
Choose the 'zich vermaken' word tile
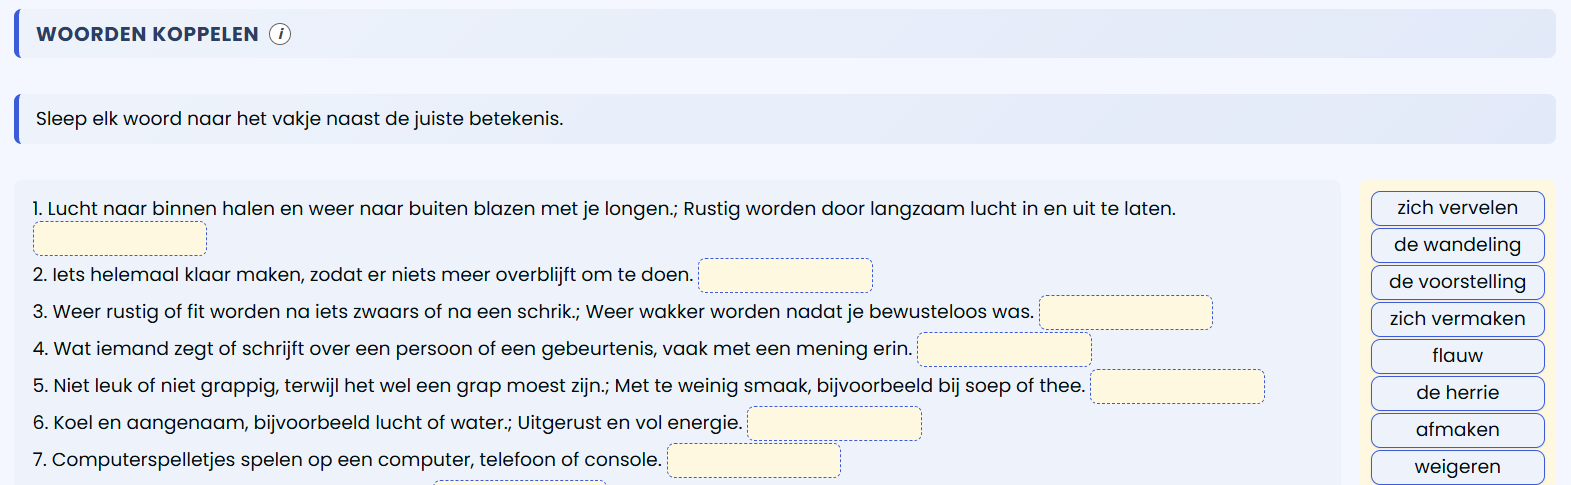pyautogui.click(x=1457, y=319)
